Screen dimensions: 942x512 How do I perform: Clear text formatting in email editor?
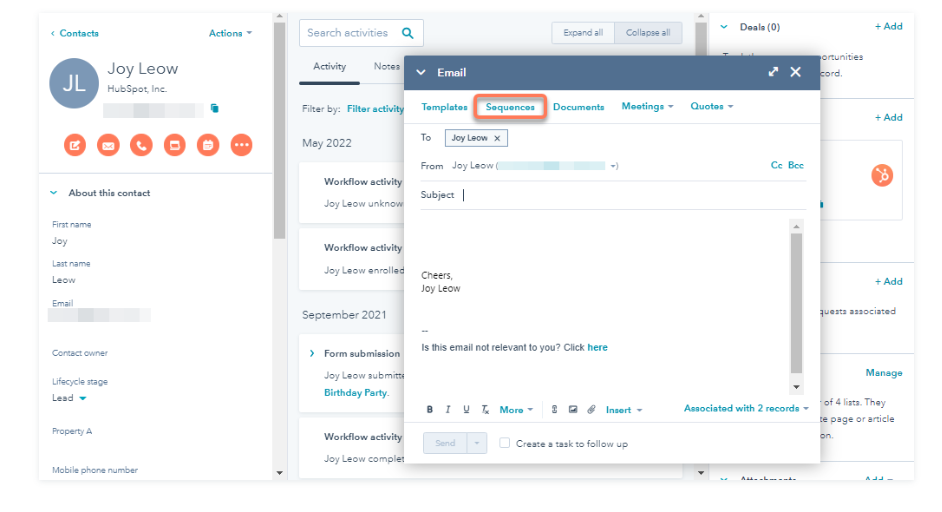[485, 409]
